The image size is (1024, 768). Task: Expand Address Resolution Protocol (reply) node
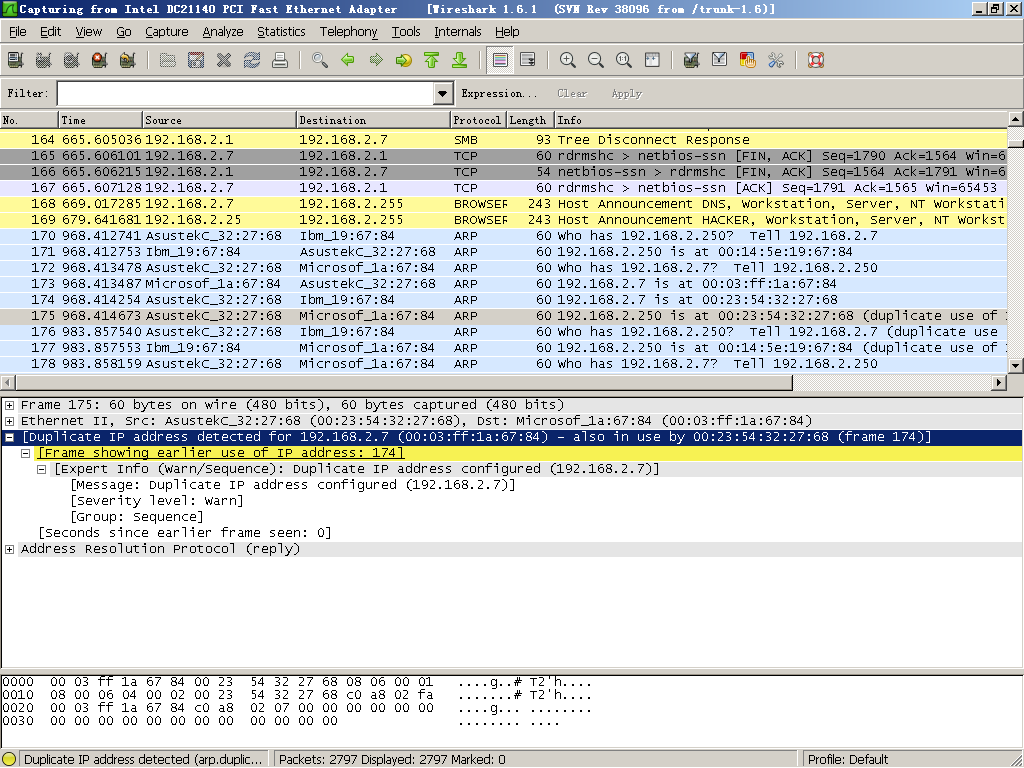pos(10,549)
